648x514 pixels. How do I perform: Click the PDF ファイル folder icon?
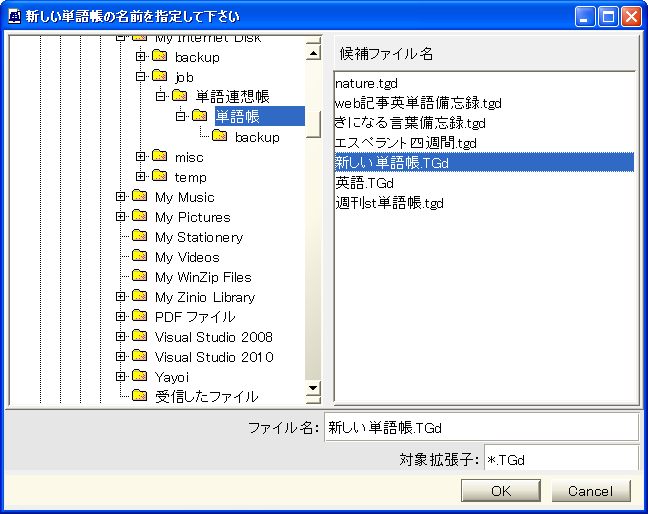coord(140,316)
